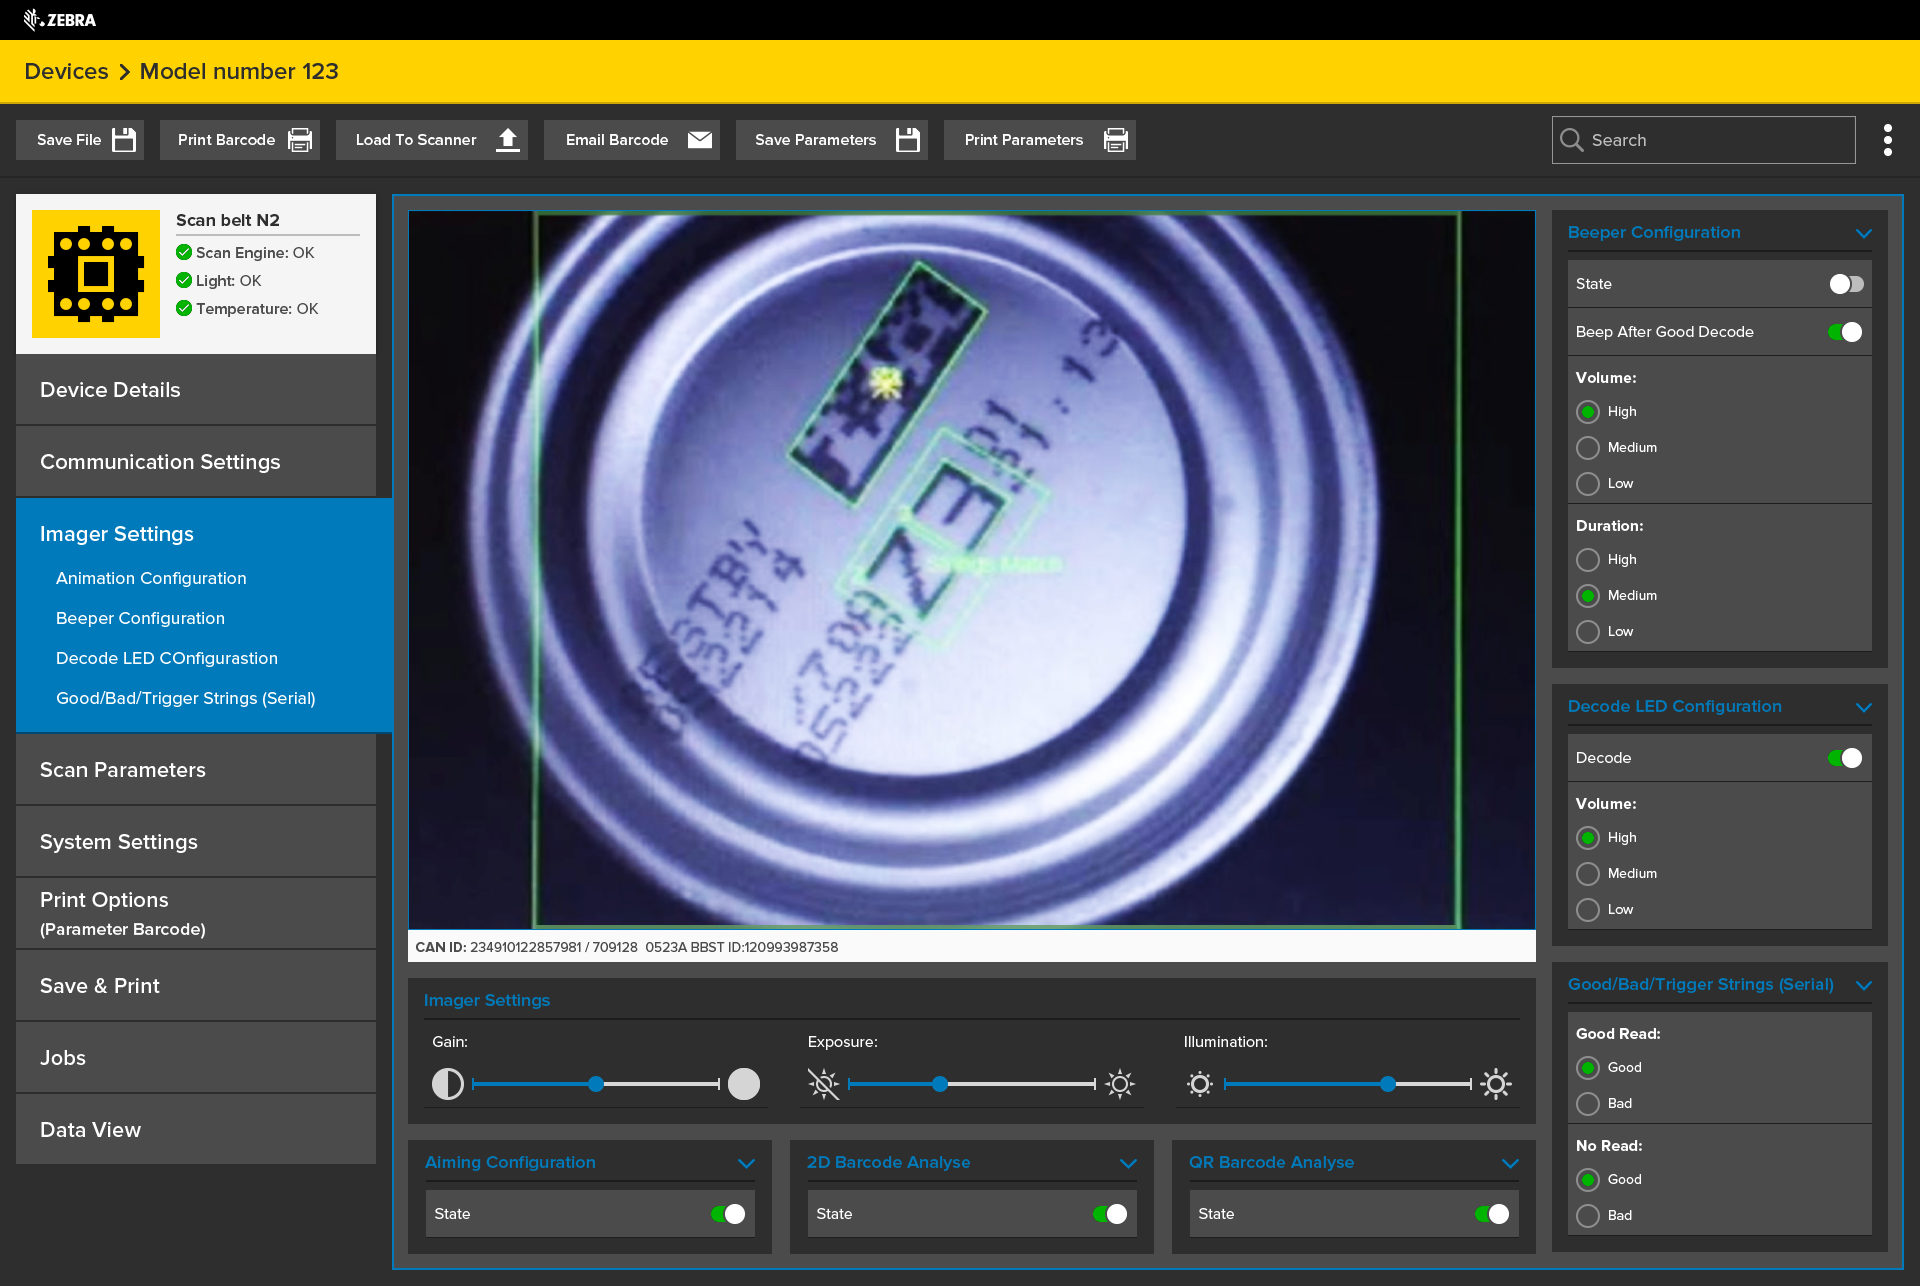Open the three-dot more options menu
This screenshot has width=1920, height=1286.
tap(1887, 140)
